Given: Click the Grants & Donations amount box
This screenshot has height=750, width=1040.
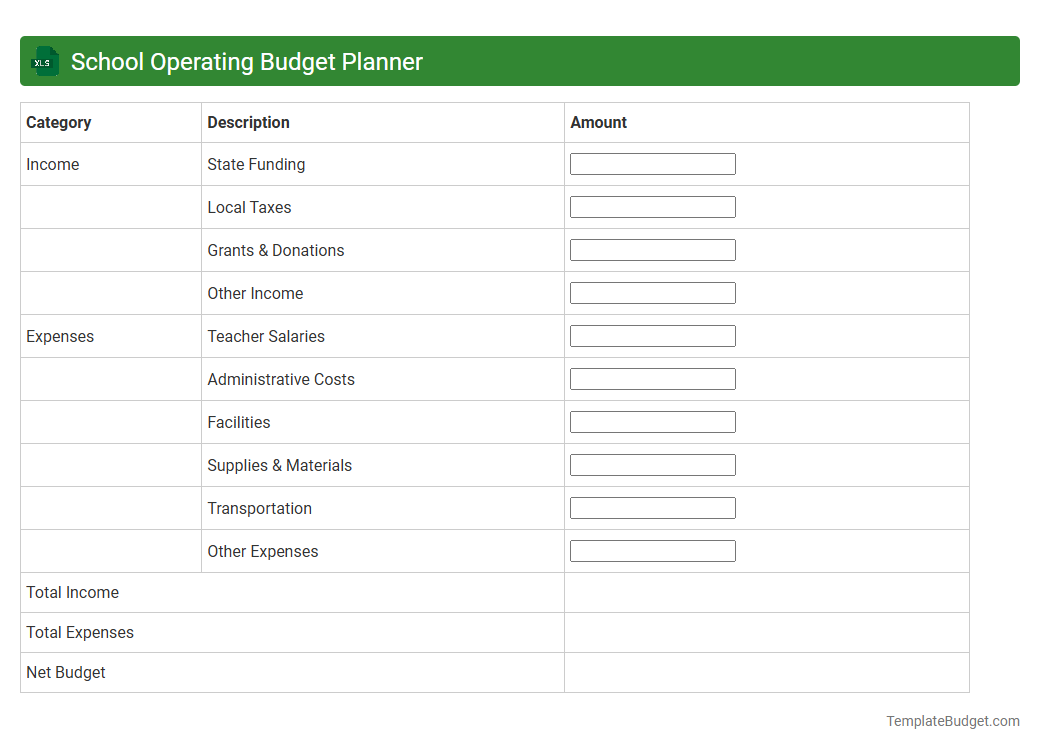Looking at the screenshot, I should 652,249.
